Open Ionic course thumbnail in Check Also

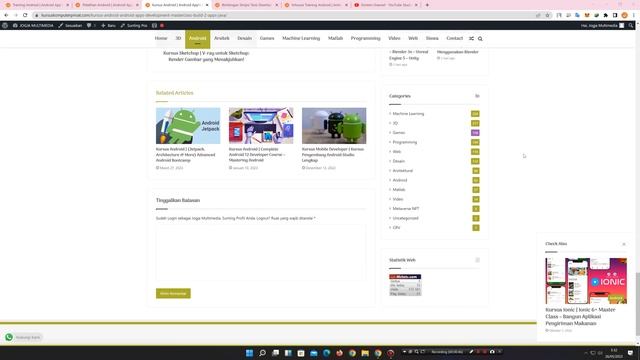point(586,281)
